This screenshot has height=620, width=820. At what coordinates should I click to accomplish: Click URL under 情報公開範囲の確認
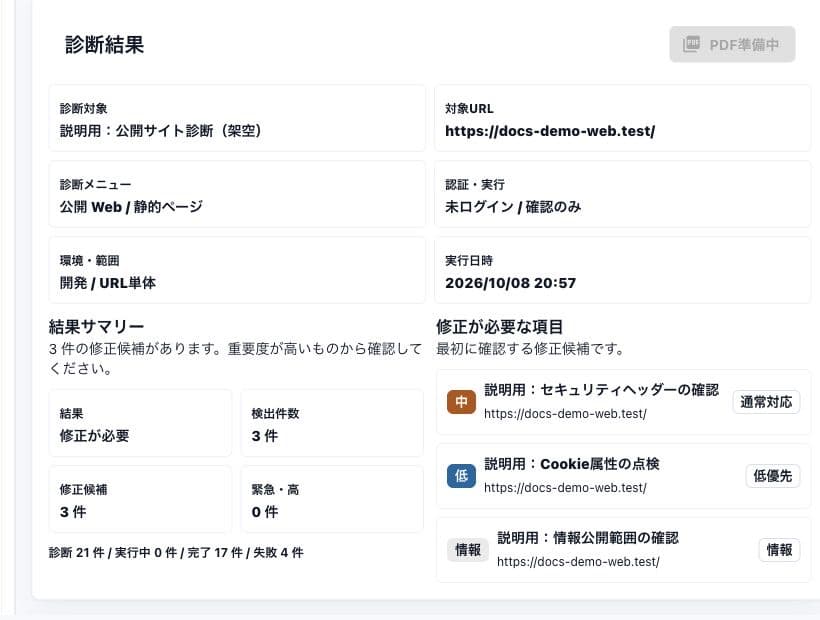[x=578, y=562]
